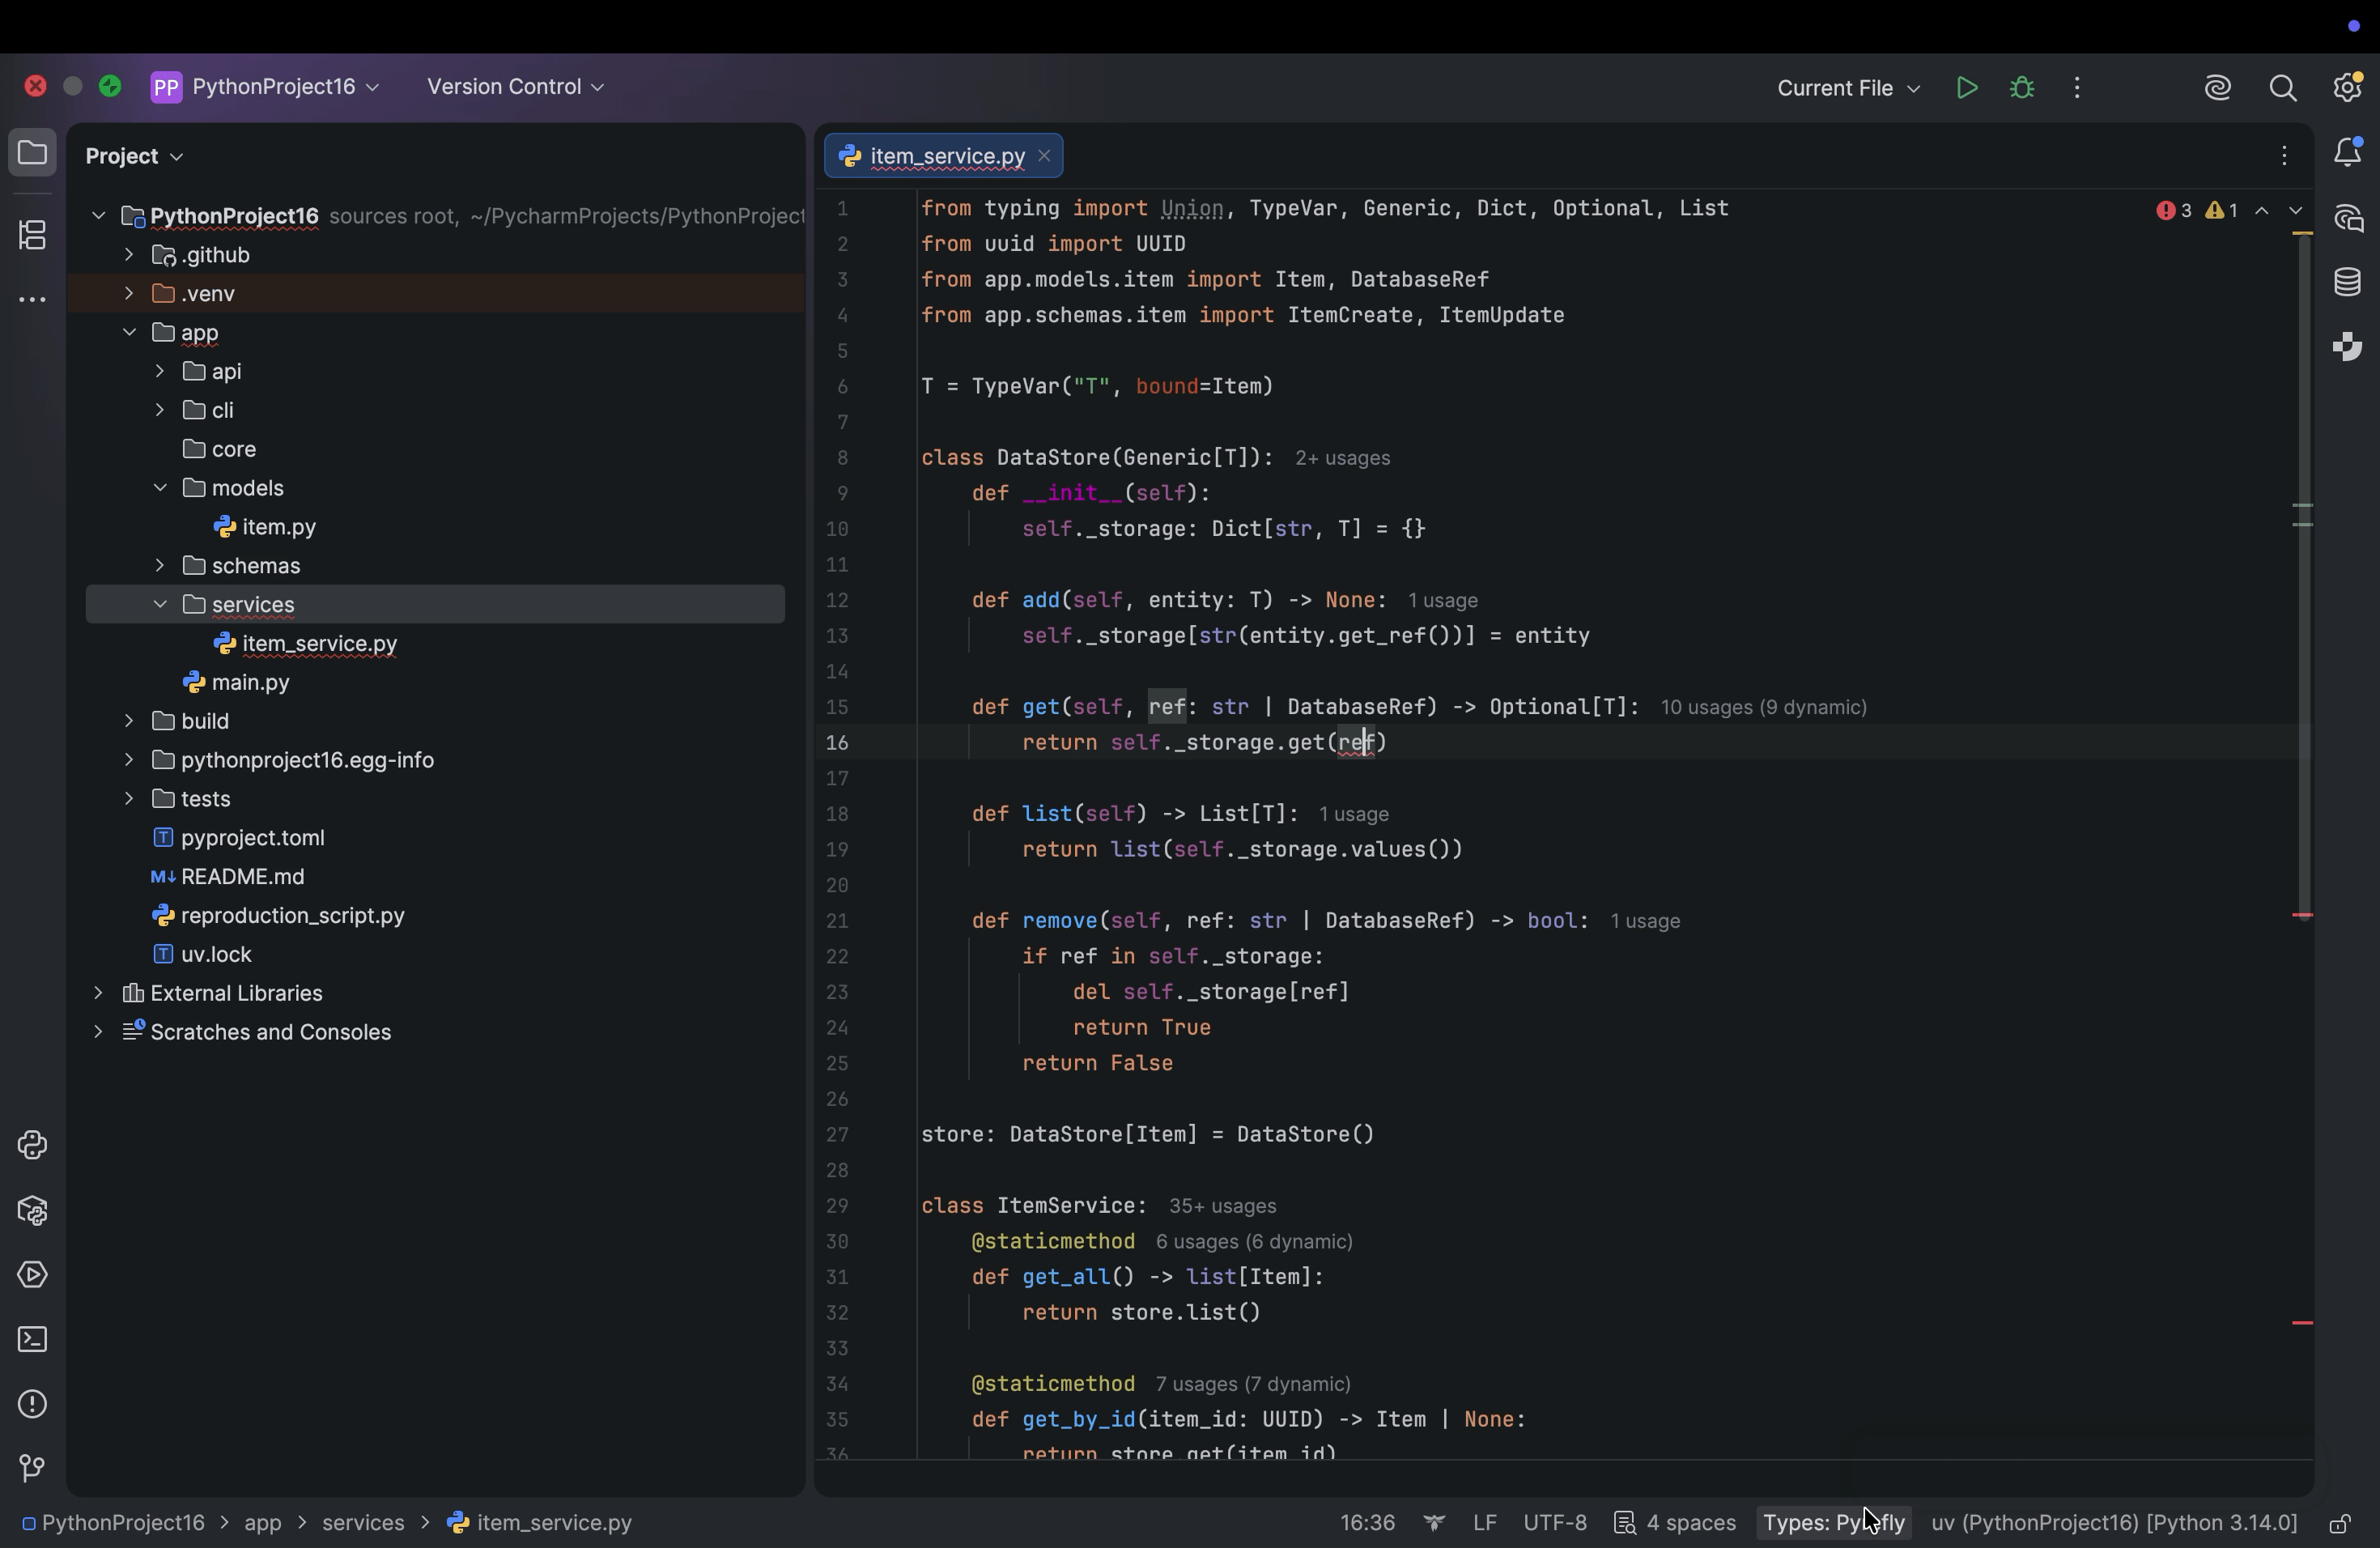Open the Structure tool window icon
The width and height of the screenshot is (2380, 1548).
tap(32, 236)
